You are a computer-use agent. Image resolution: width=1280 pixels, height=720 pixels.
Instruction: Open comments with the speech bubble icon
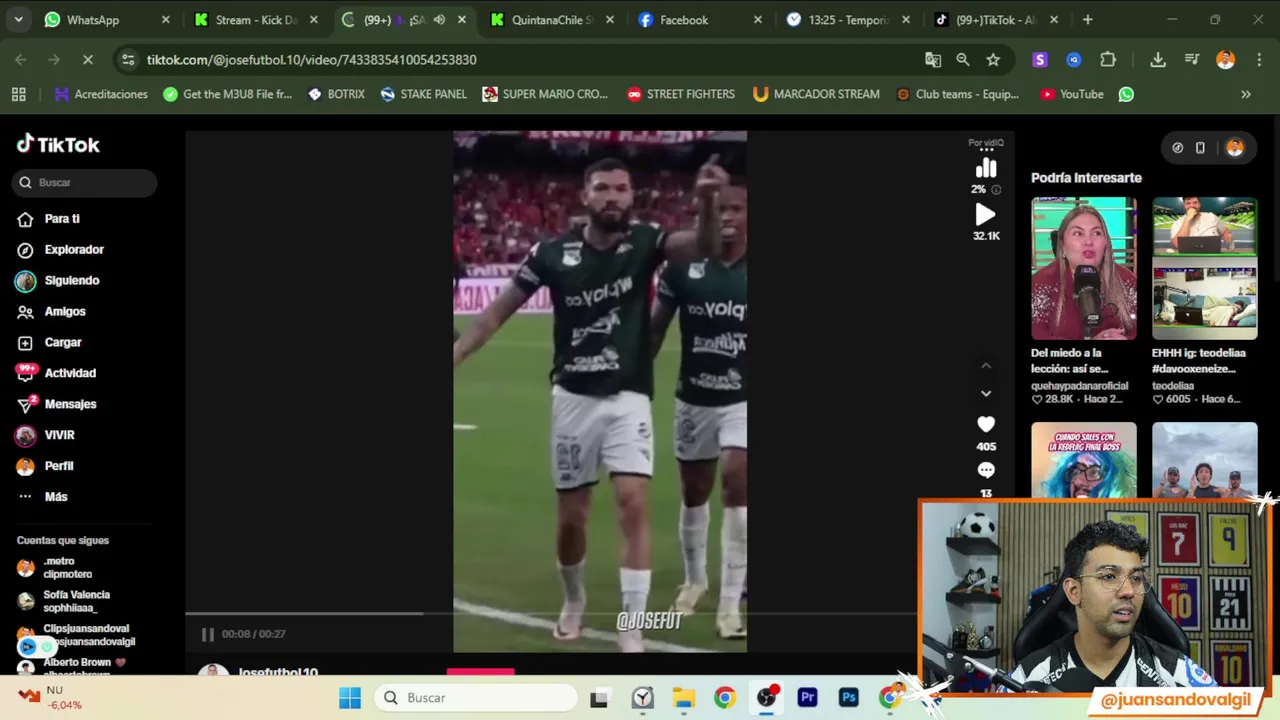[986, 470]
